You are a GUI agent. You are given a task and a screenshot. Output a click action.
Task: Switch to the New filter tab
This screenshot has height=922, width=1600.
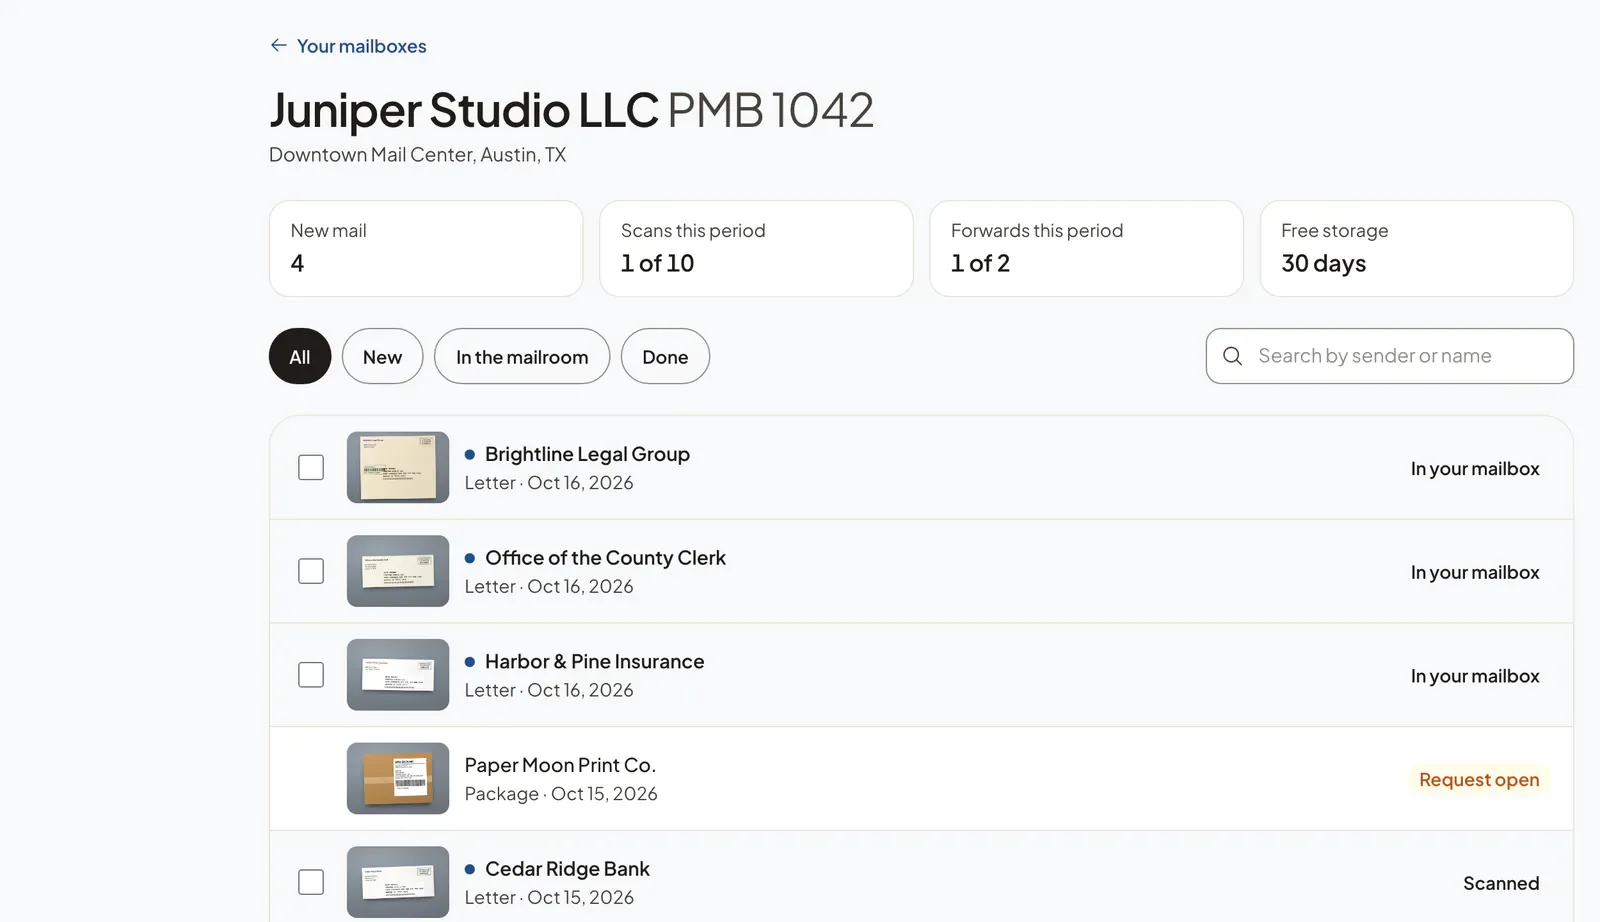382,356
